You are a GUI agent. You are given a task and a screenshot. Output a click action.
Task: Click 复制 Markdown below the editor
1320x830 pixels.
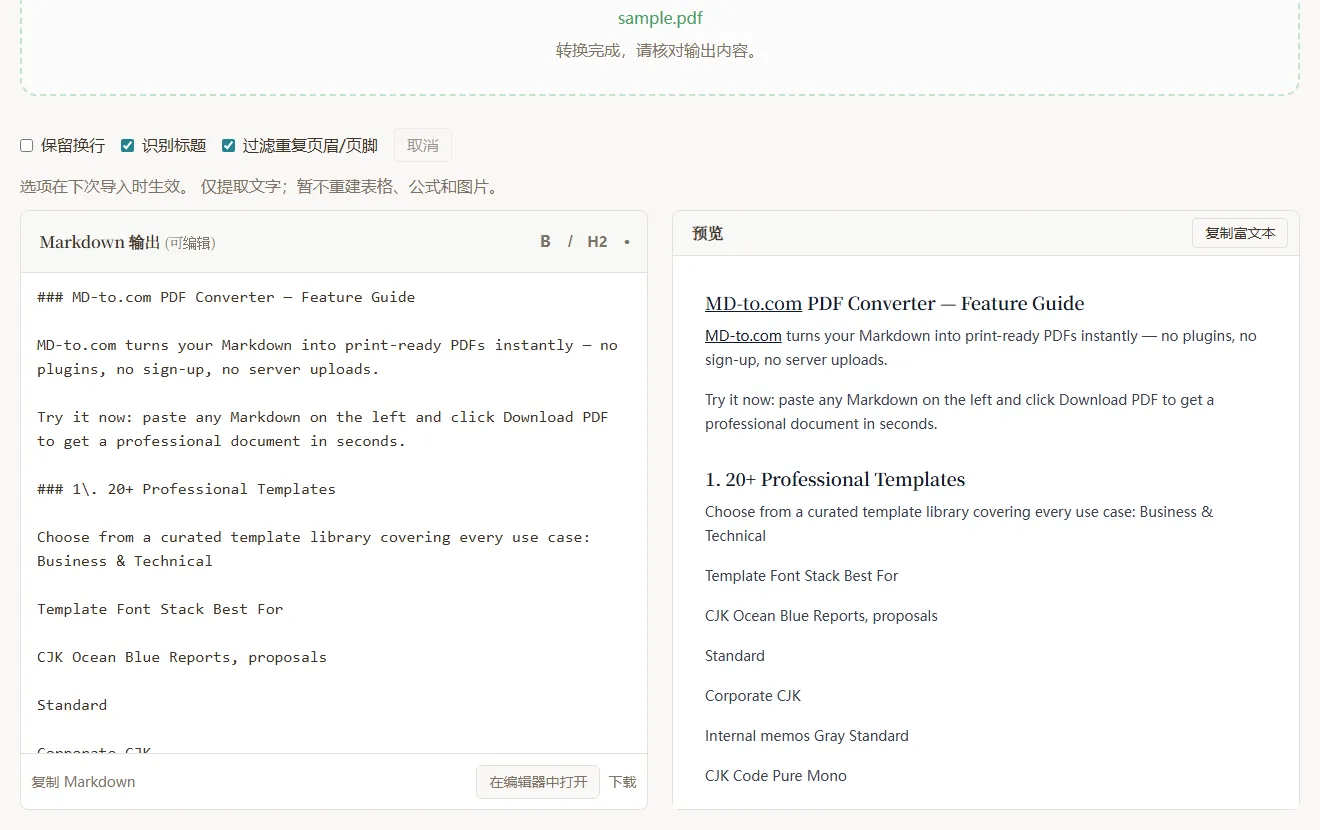click(83, 782)
